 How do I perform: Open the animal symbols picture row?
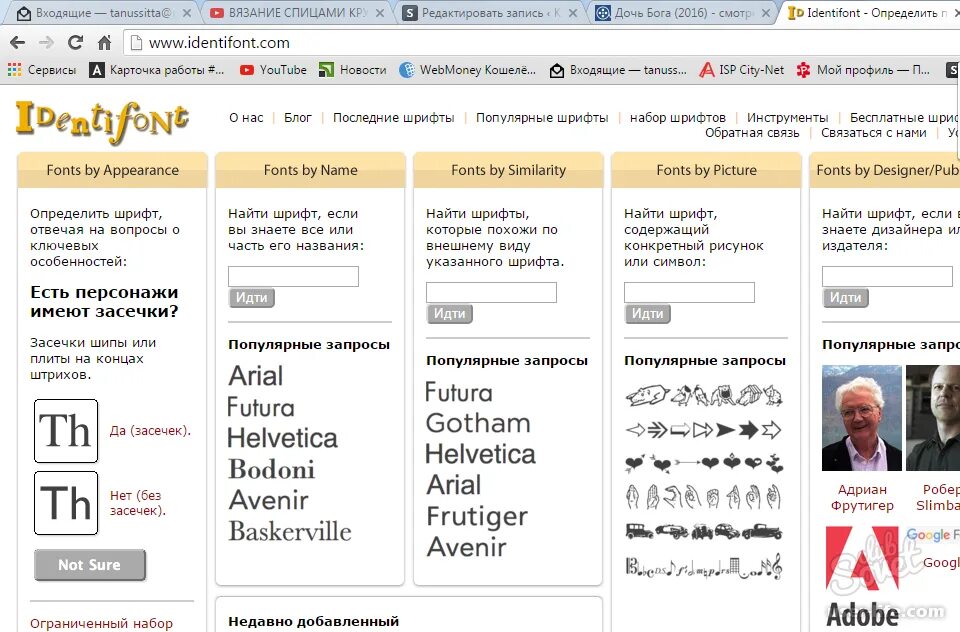coord(704,395)
